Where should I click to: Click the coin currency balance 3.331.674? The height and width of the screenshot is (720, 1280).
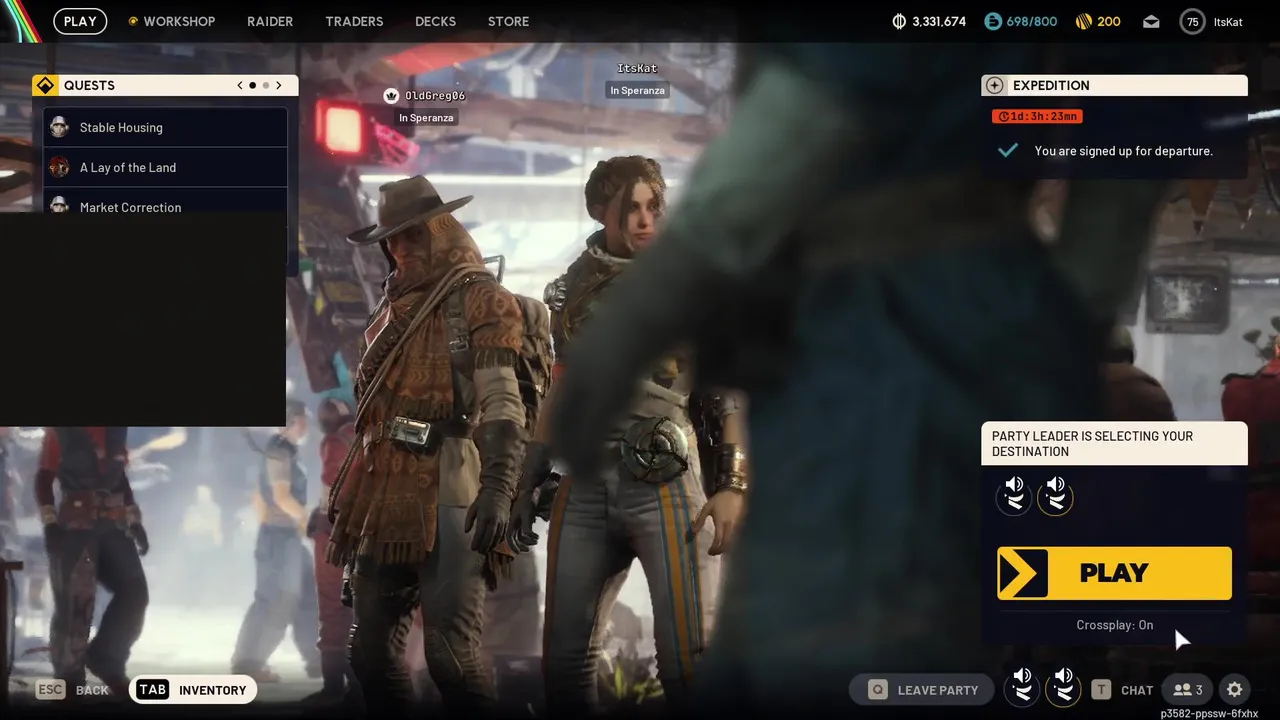pos(929,21)
